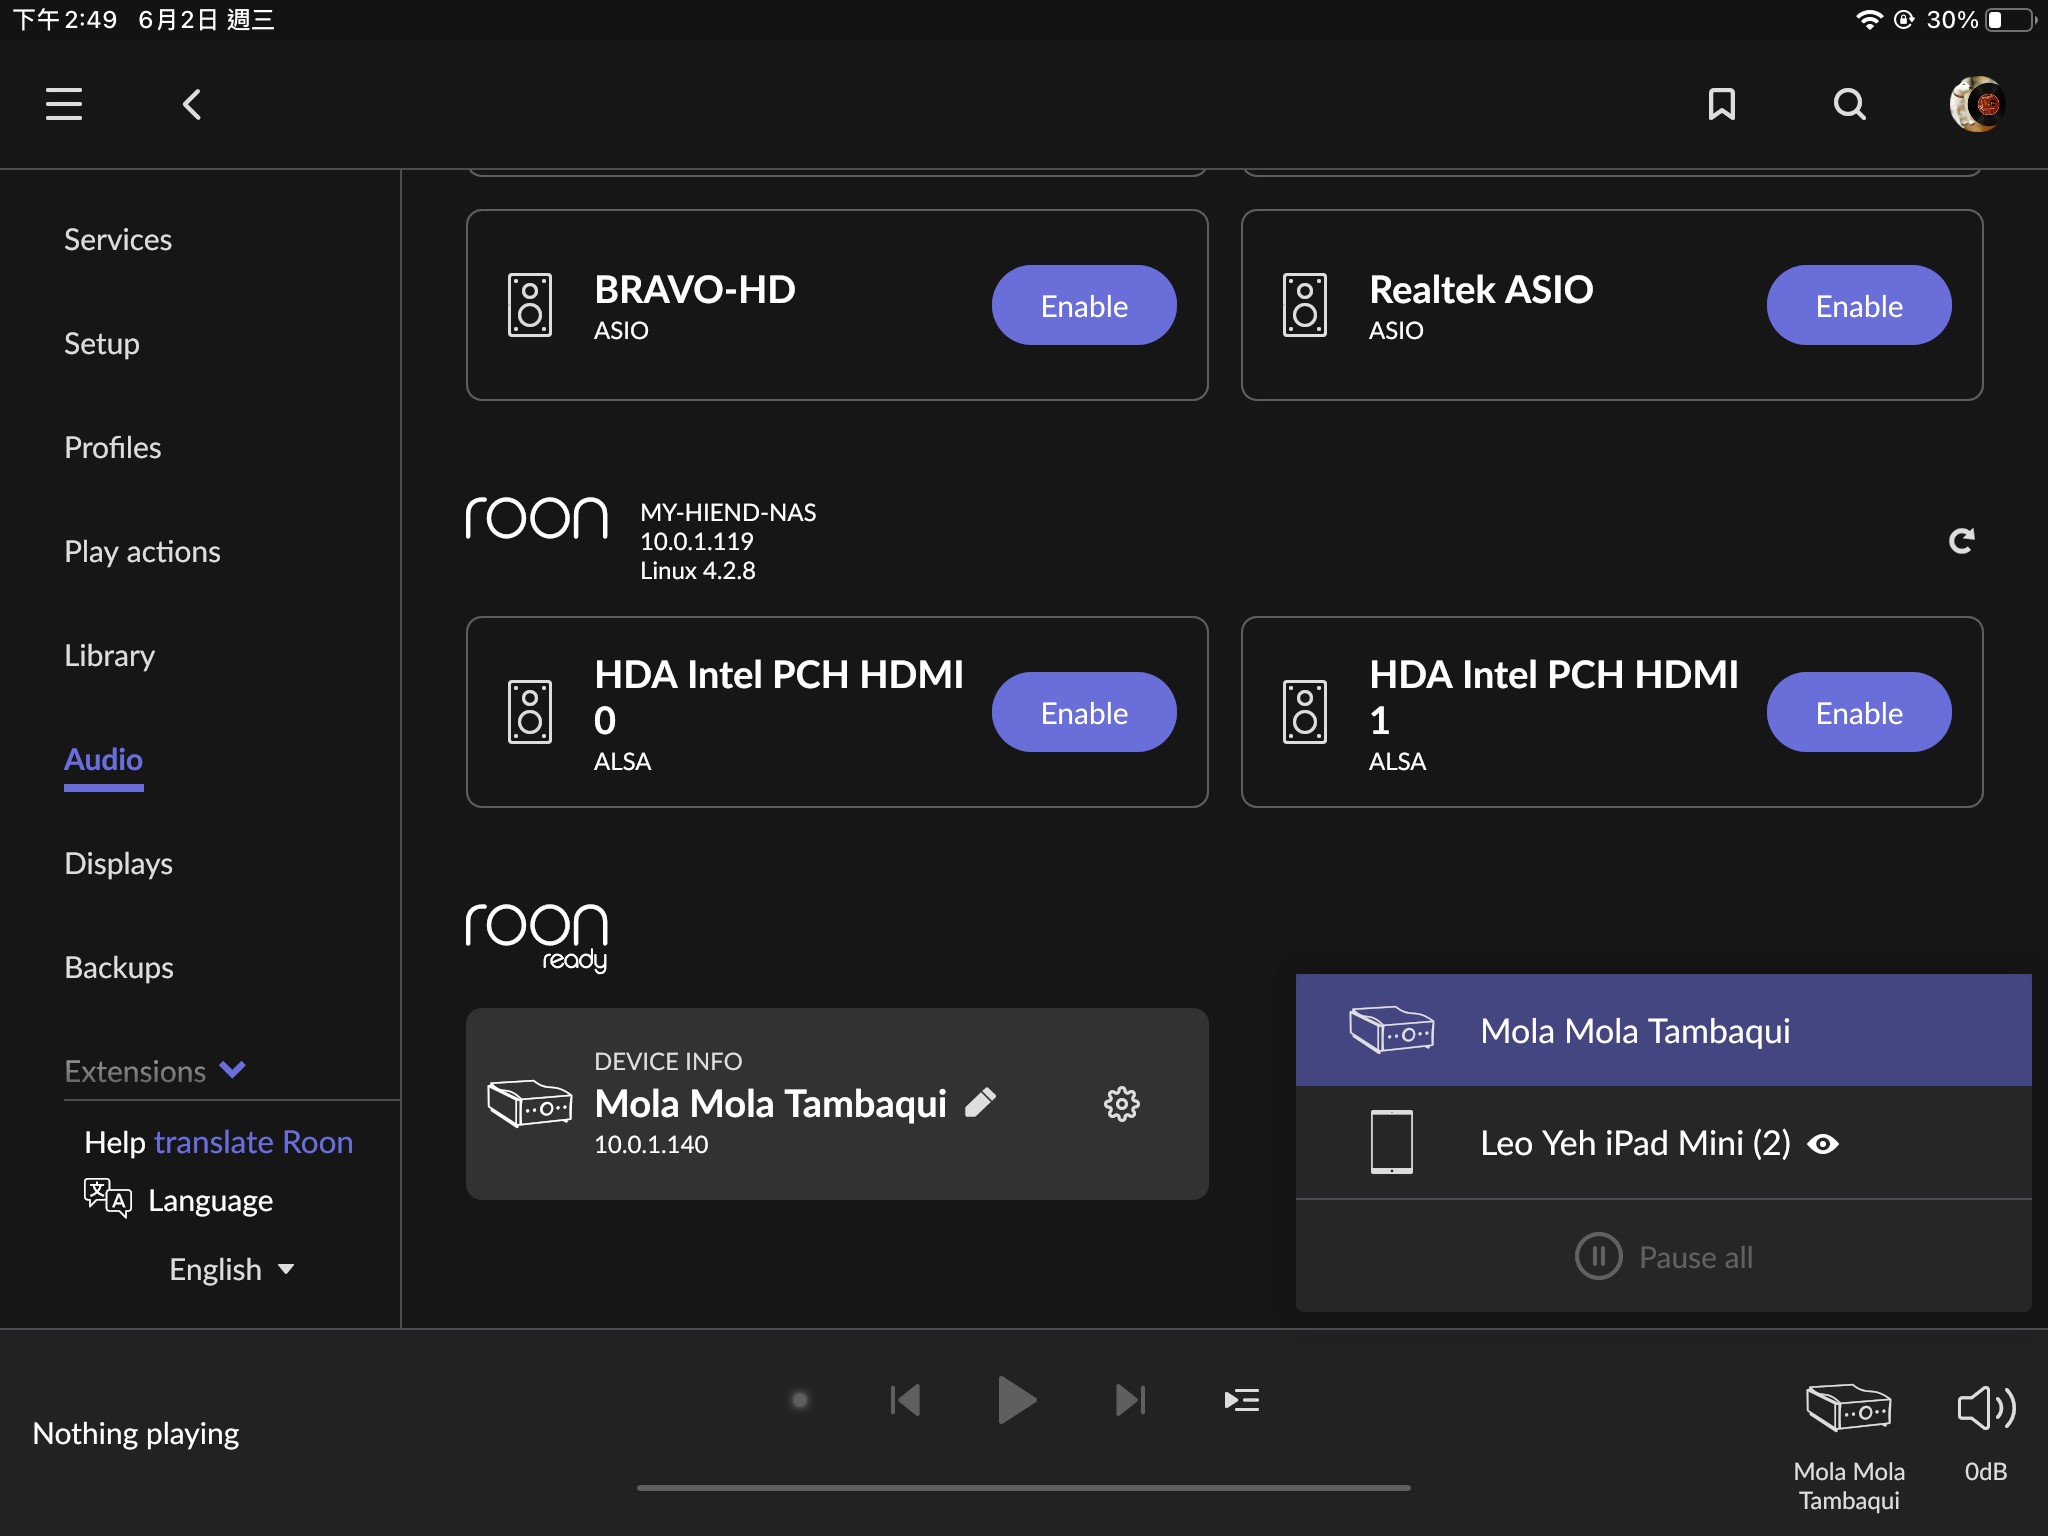This screenshot has width=2048, height=1536.
Task: Open Library settings tab
Action: click(110, 656)
